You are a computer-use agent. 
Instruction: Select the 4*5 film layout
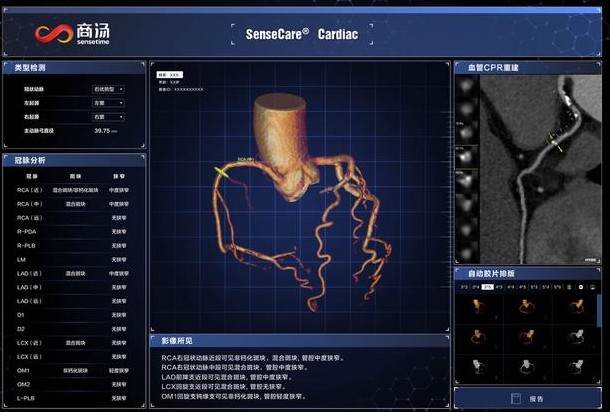[x=522, y=287]
